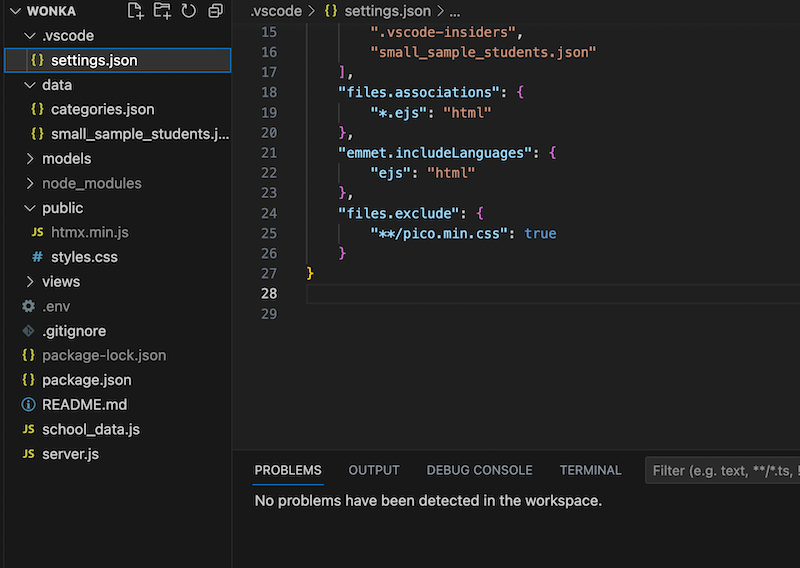
Task: Switch to the OUTPUT panel tab
Action: click(x=373, y=470)
